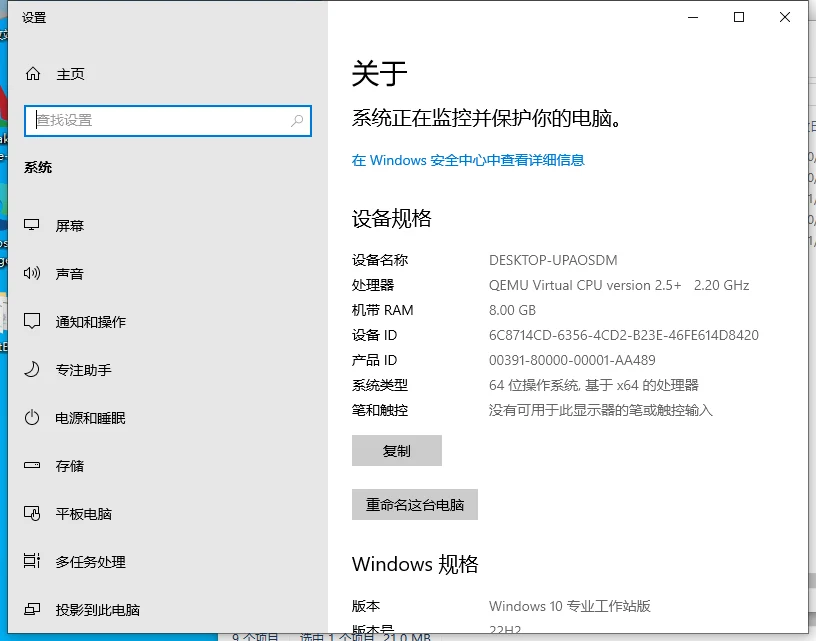Image resolution: width=816 pixels, height=641 pixels.
Task: Minimize the 设置 window
Action: tap(693, 17)
